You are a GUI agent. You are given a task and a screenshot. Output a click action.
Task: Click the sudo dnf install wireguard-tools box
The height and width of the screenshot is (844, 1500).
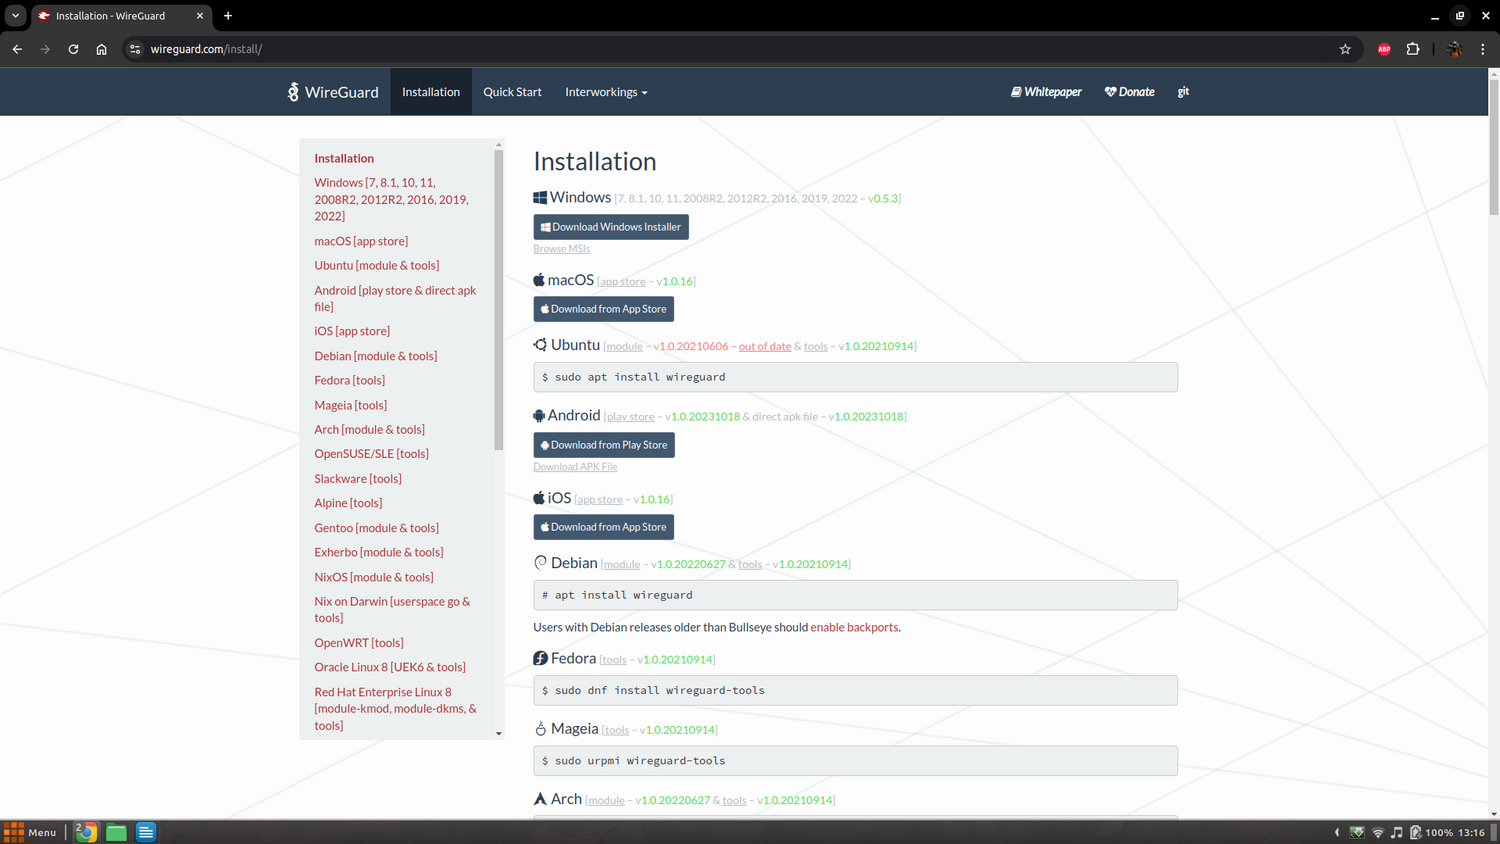[x=855, y=690]
